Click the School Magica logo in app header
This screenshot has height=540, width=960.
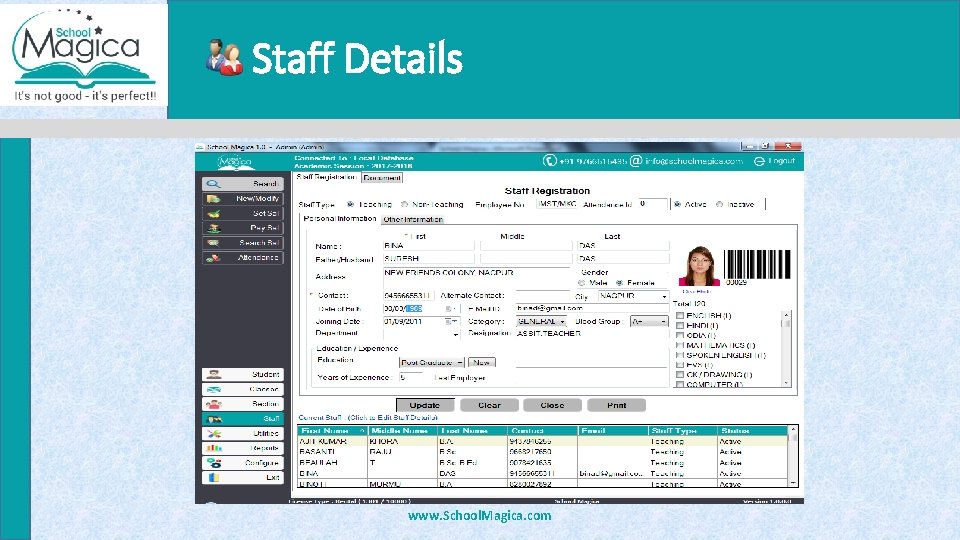tap(234, 162)
